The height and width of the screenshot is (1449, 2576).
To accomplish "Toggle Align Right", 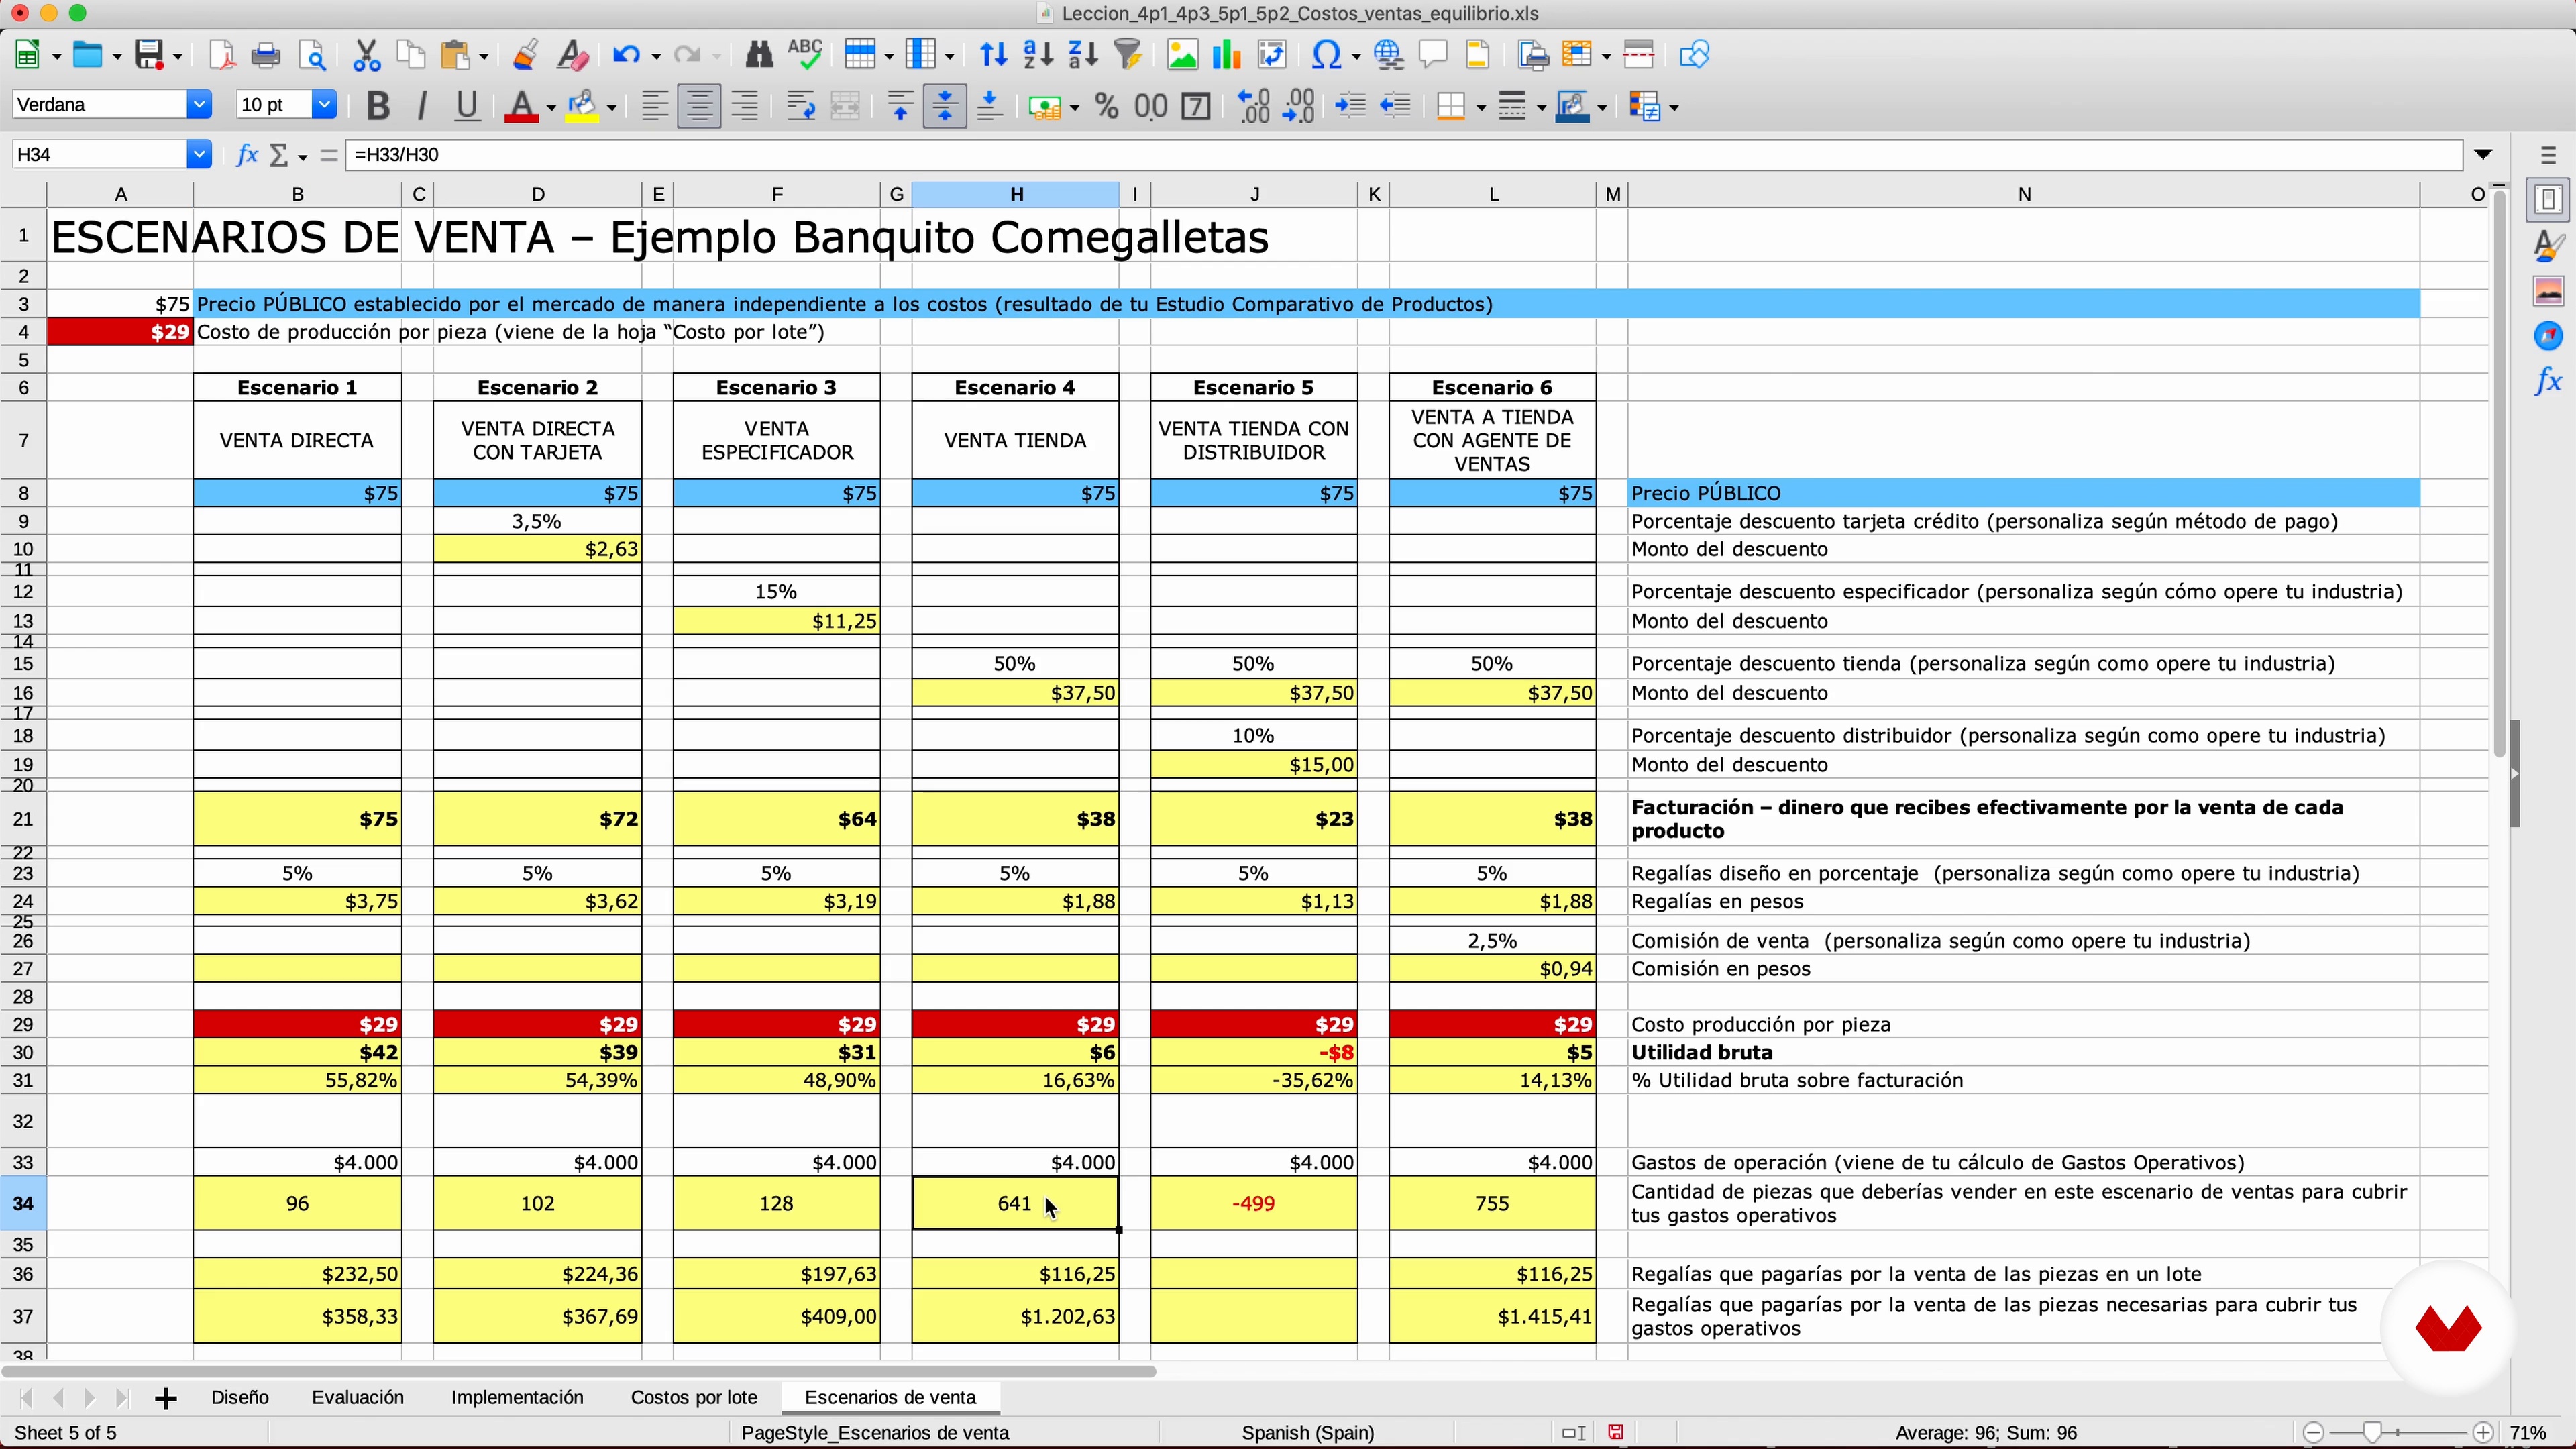I will tap(745, 106).
